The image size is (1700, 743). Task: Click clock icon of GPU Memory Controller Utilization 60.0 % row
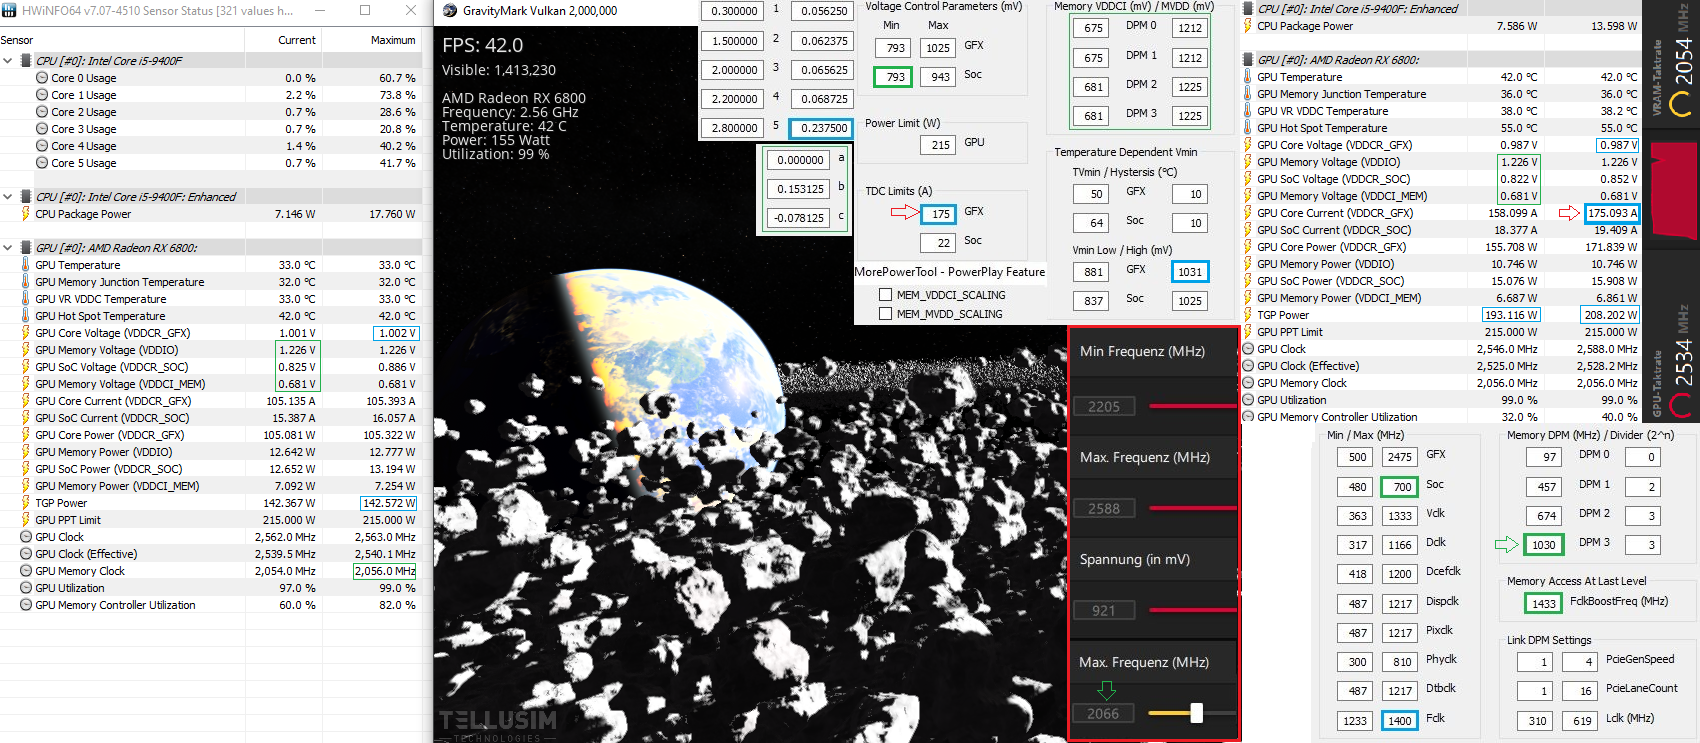pos(26,605)
